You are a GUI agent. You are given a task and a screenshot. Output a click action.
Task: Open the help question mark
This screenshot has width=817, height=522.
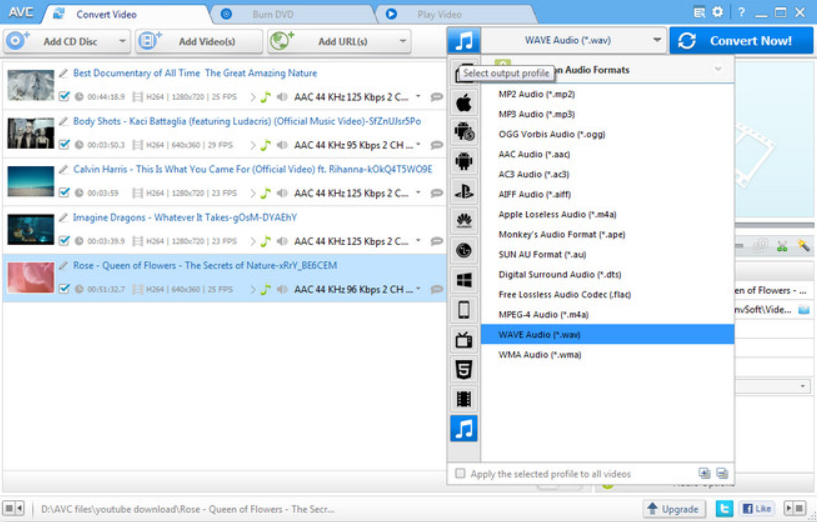[741, 12]
